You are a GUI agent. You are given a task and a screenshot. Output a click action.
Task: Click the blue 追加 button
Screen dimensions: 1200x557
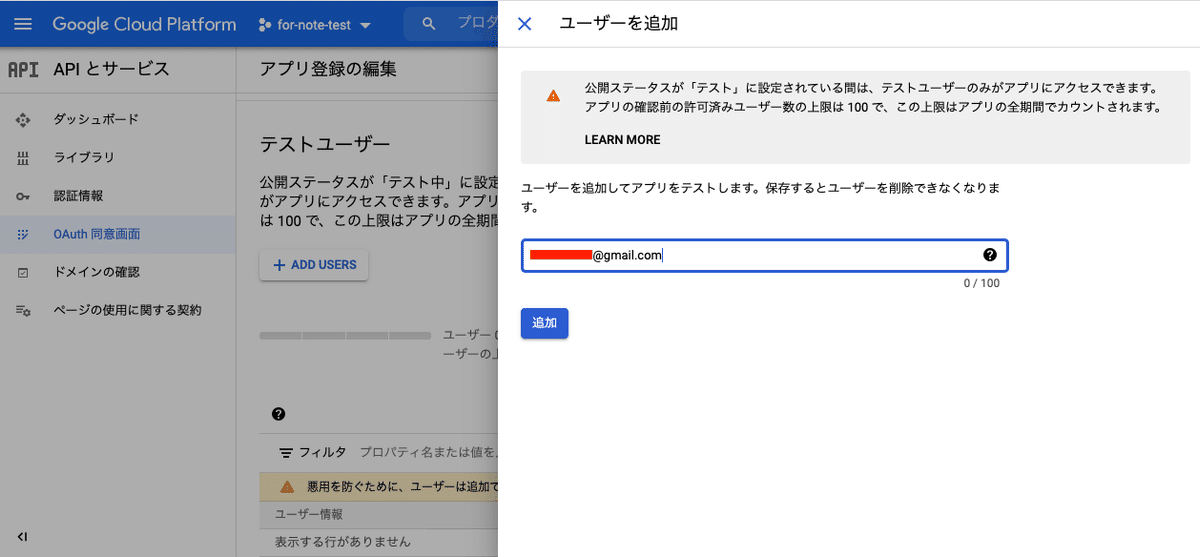(545, 323)
